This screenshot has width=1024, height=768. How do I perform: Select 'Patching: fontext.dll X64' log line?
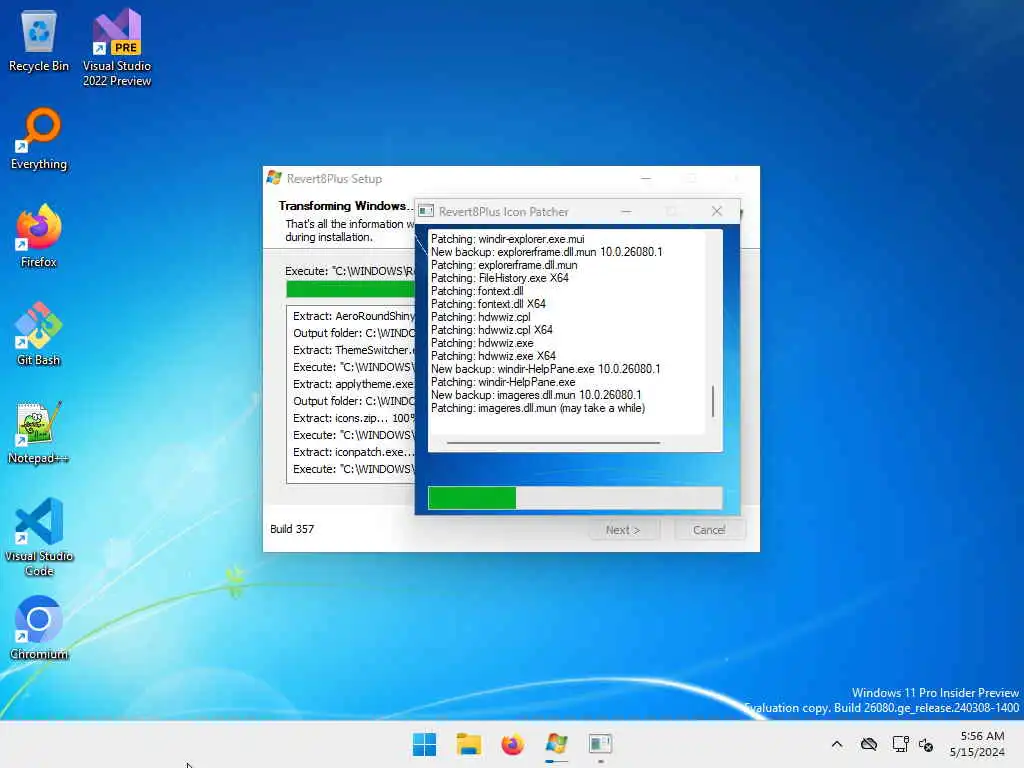click(488, 304)
